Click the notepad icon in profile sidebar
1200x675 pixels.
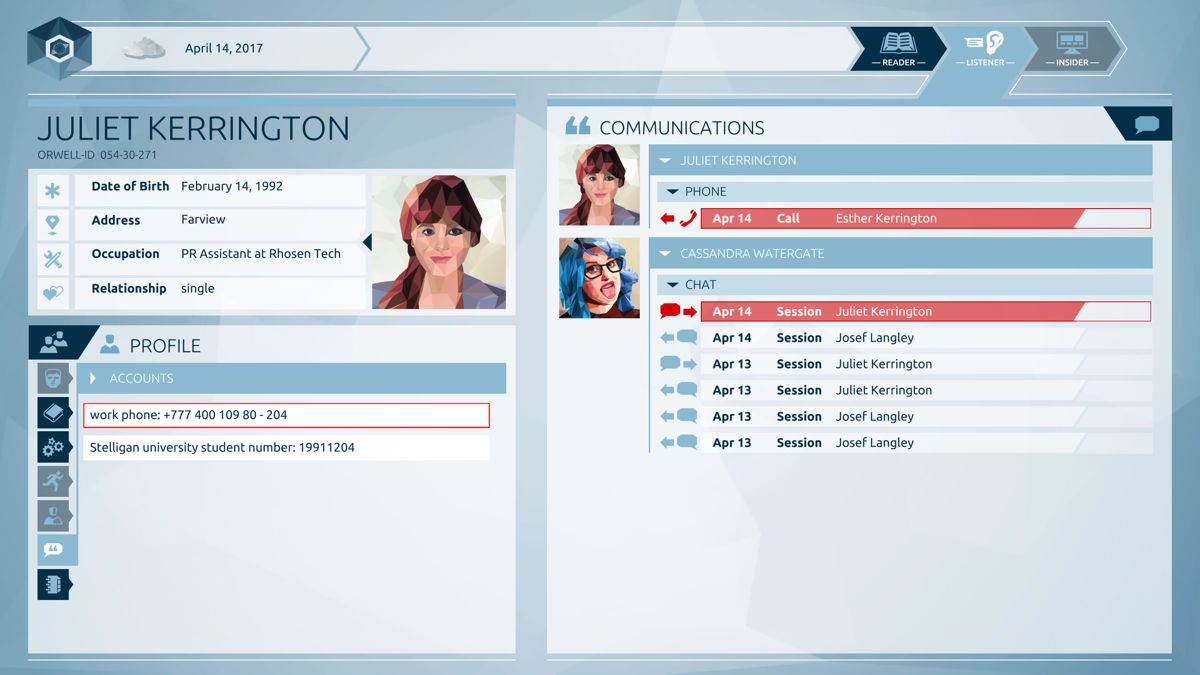54,584
